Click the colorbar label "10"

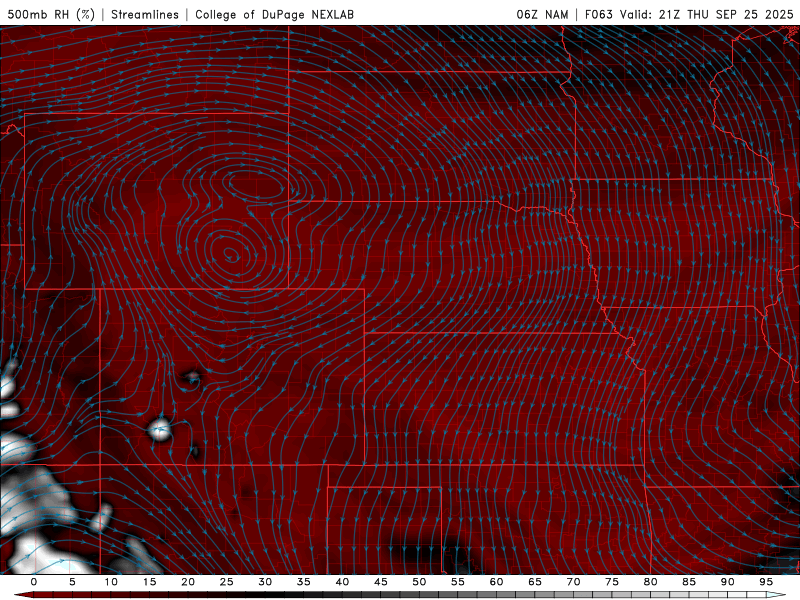coord(111,582)
